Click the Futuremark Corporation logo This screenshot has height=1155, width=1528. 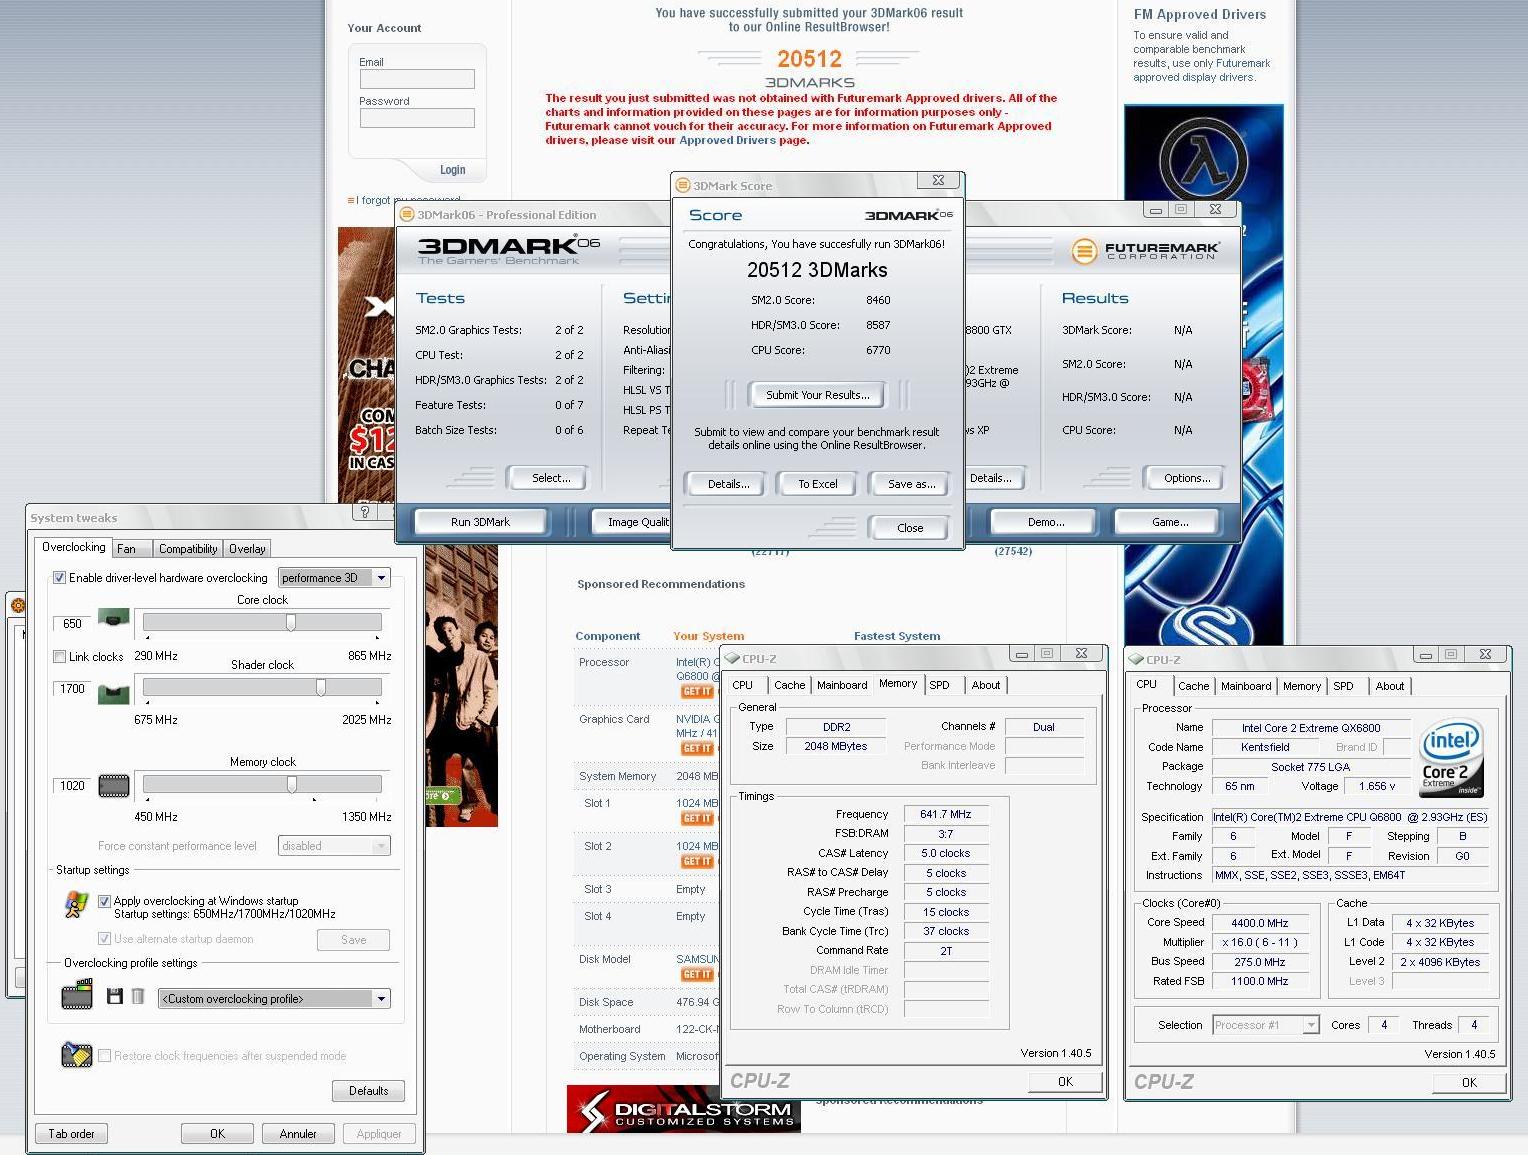[x=1146, y=250]
